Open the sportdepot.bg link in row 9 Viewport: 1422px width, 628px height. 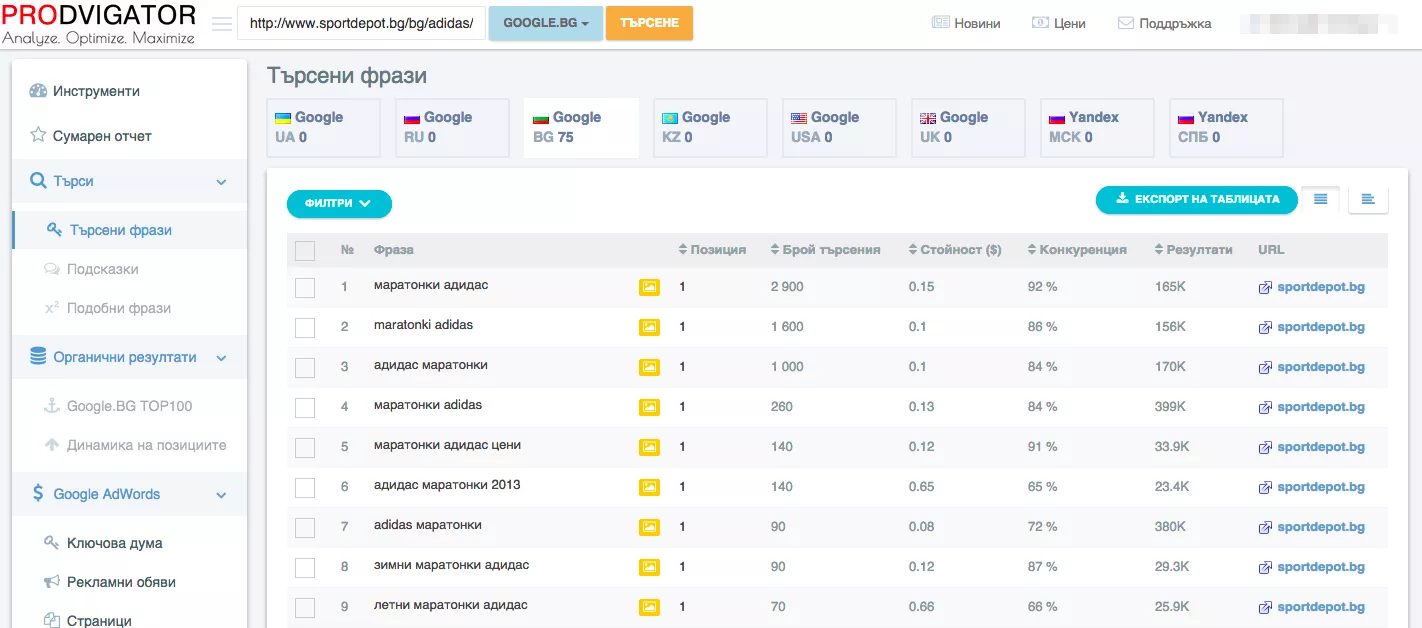coord(1320,607)
